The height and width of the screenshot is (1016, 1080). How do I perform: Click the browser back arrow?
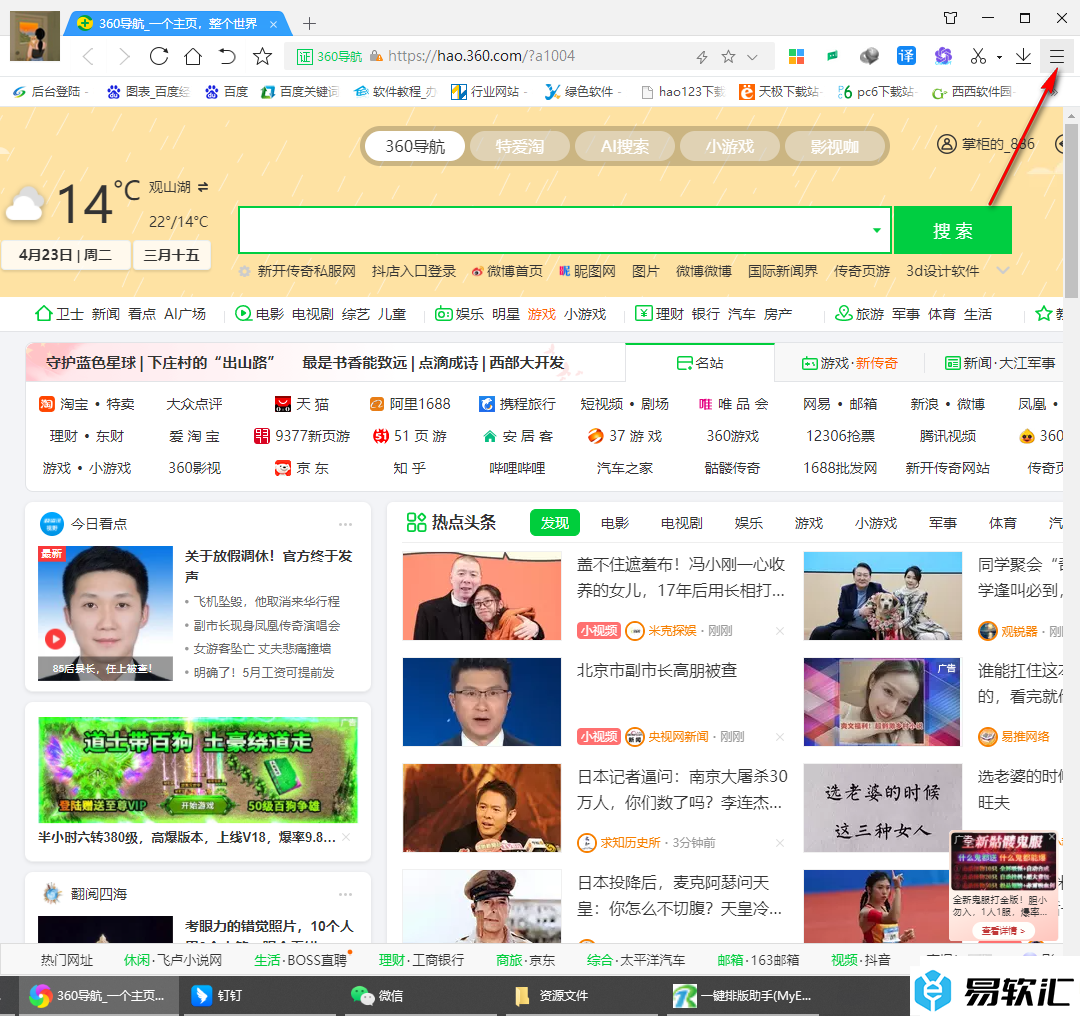tap(88, 56)
